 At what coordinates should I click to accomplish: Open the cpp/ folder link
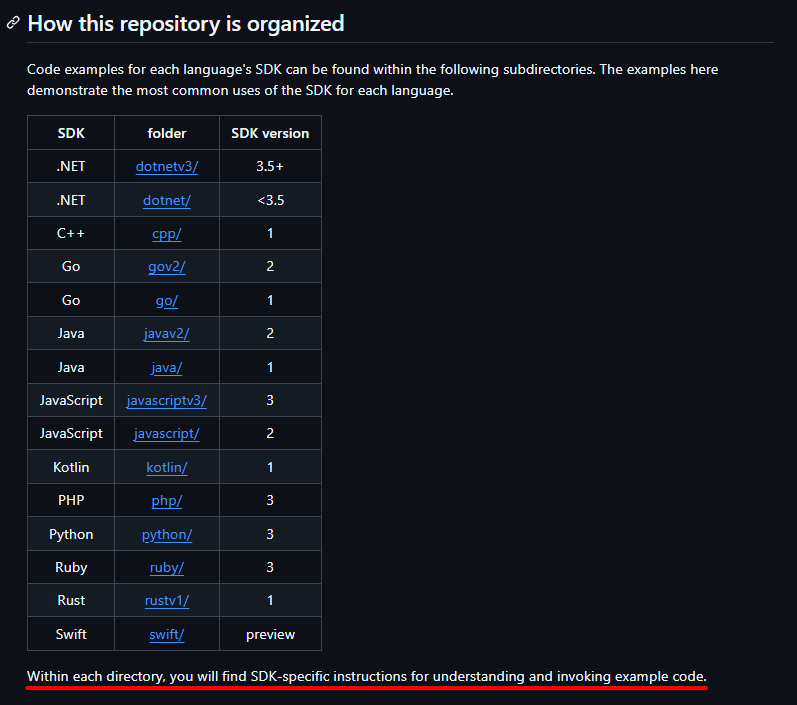[167, 233]
